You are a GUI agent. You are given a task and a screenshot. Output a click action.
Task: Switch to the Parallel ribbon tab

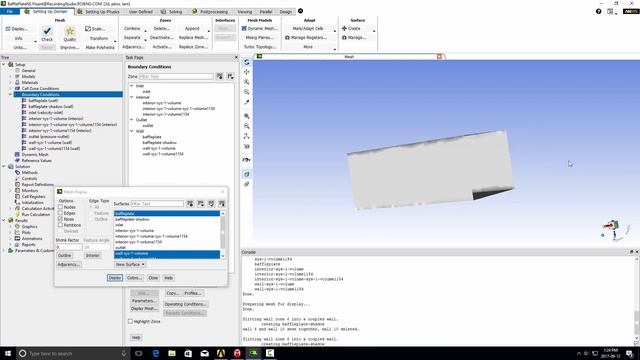(x=266, y=11)
